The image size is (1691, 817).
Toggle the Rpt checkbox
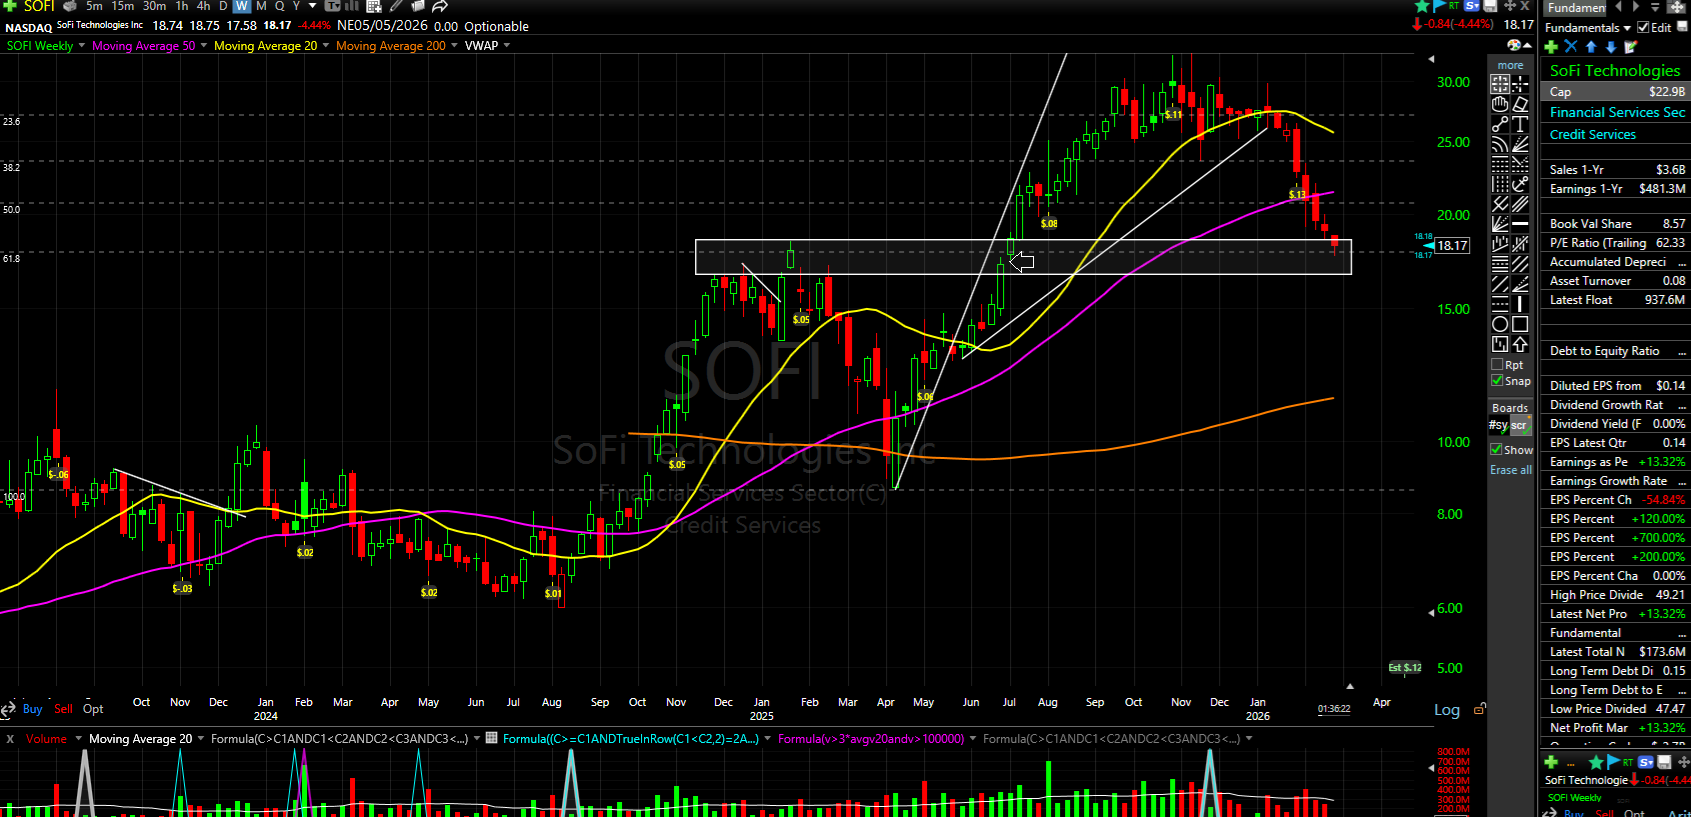coord(1497,365)
